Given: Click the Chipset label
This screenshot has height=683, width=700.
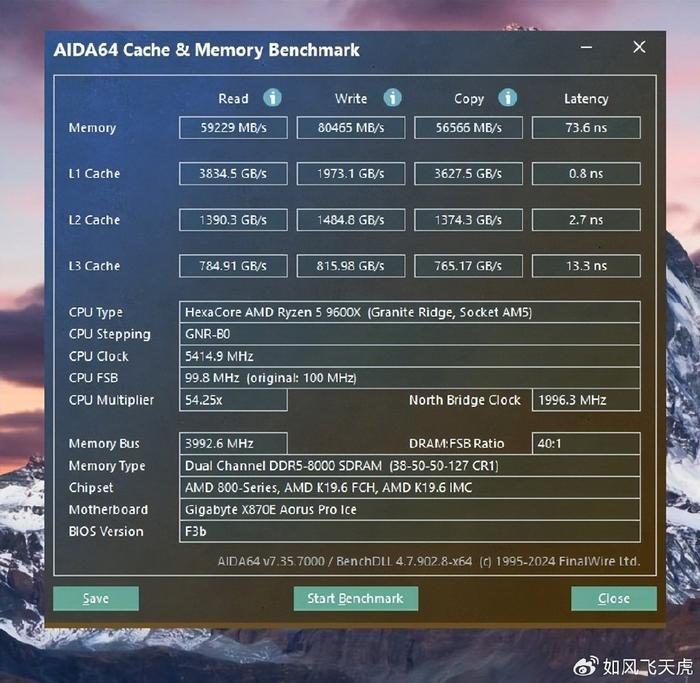Looking at the screenshot, I should tap(91, 488).
